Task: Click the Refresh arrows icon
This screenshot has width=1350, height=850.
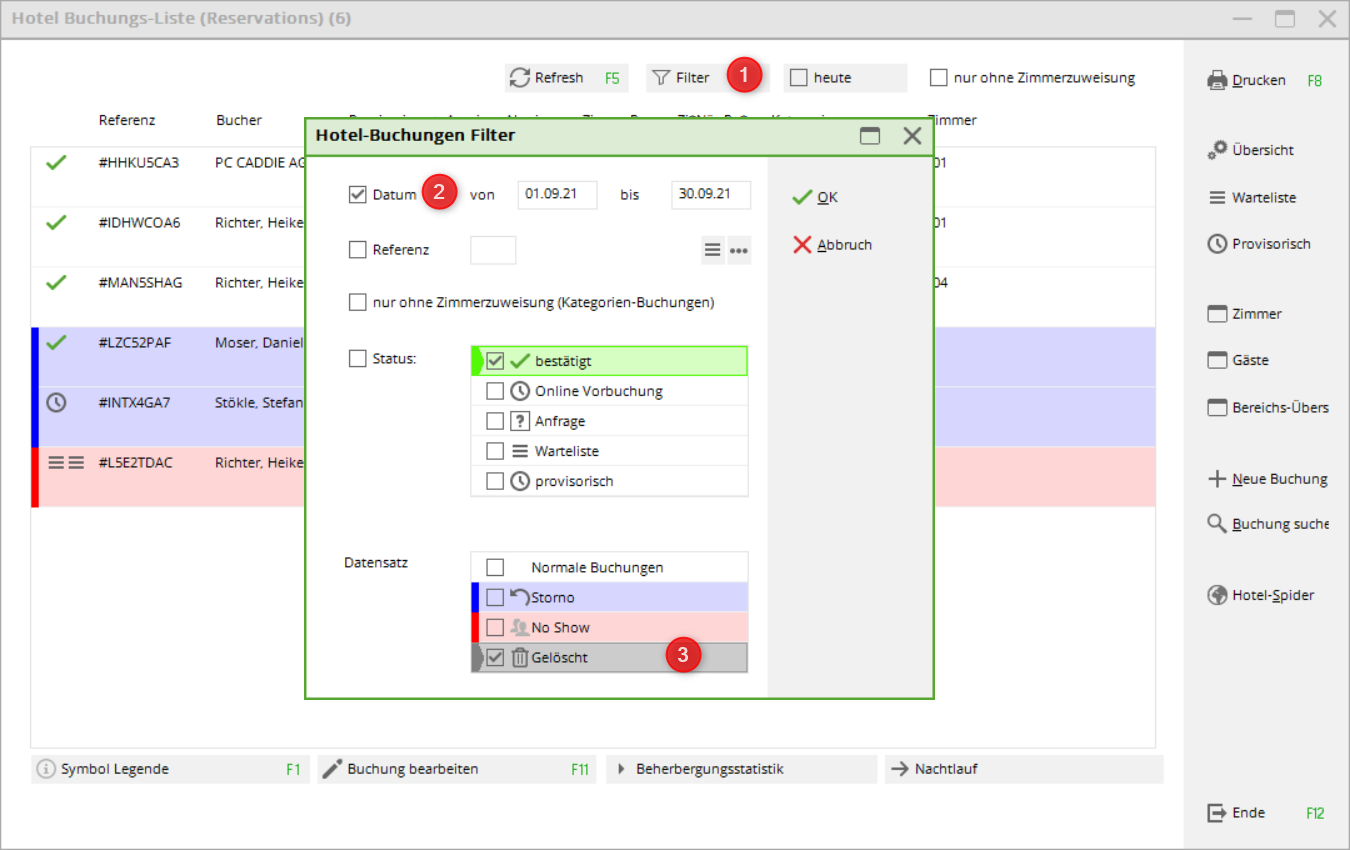Action: point(519,78)
